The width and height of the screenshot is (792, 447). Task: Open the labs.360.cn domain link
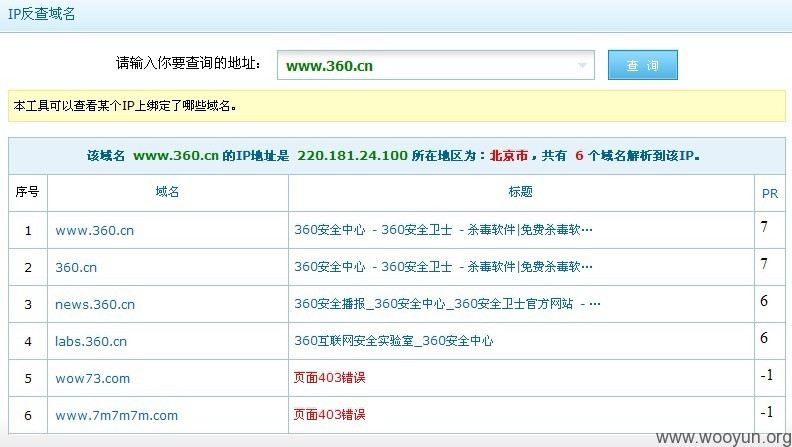[x=91, y=341]
